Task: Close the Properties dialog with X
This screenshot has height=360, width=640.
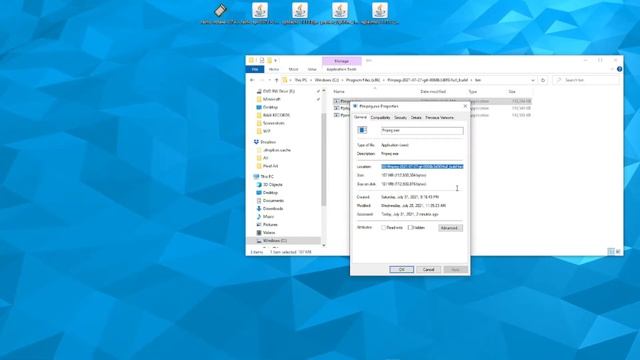Action: tap(465, 106)
